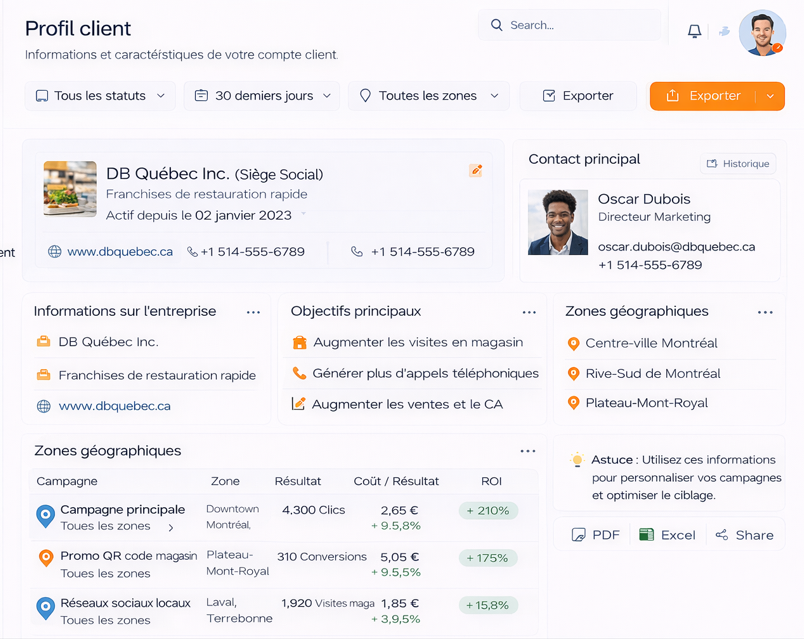804x639 pixels.
Task: Open the three-dot menu for Objectifs principaux
Action: tap(529, 312)
